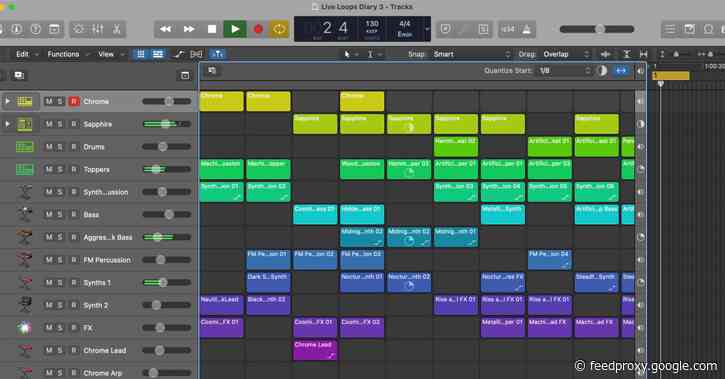Solo the Chrome Lead track

(x=60, y=350)
